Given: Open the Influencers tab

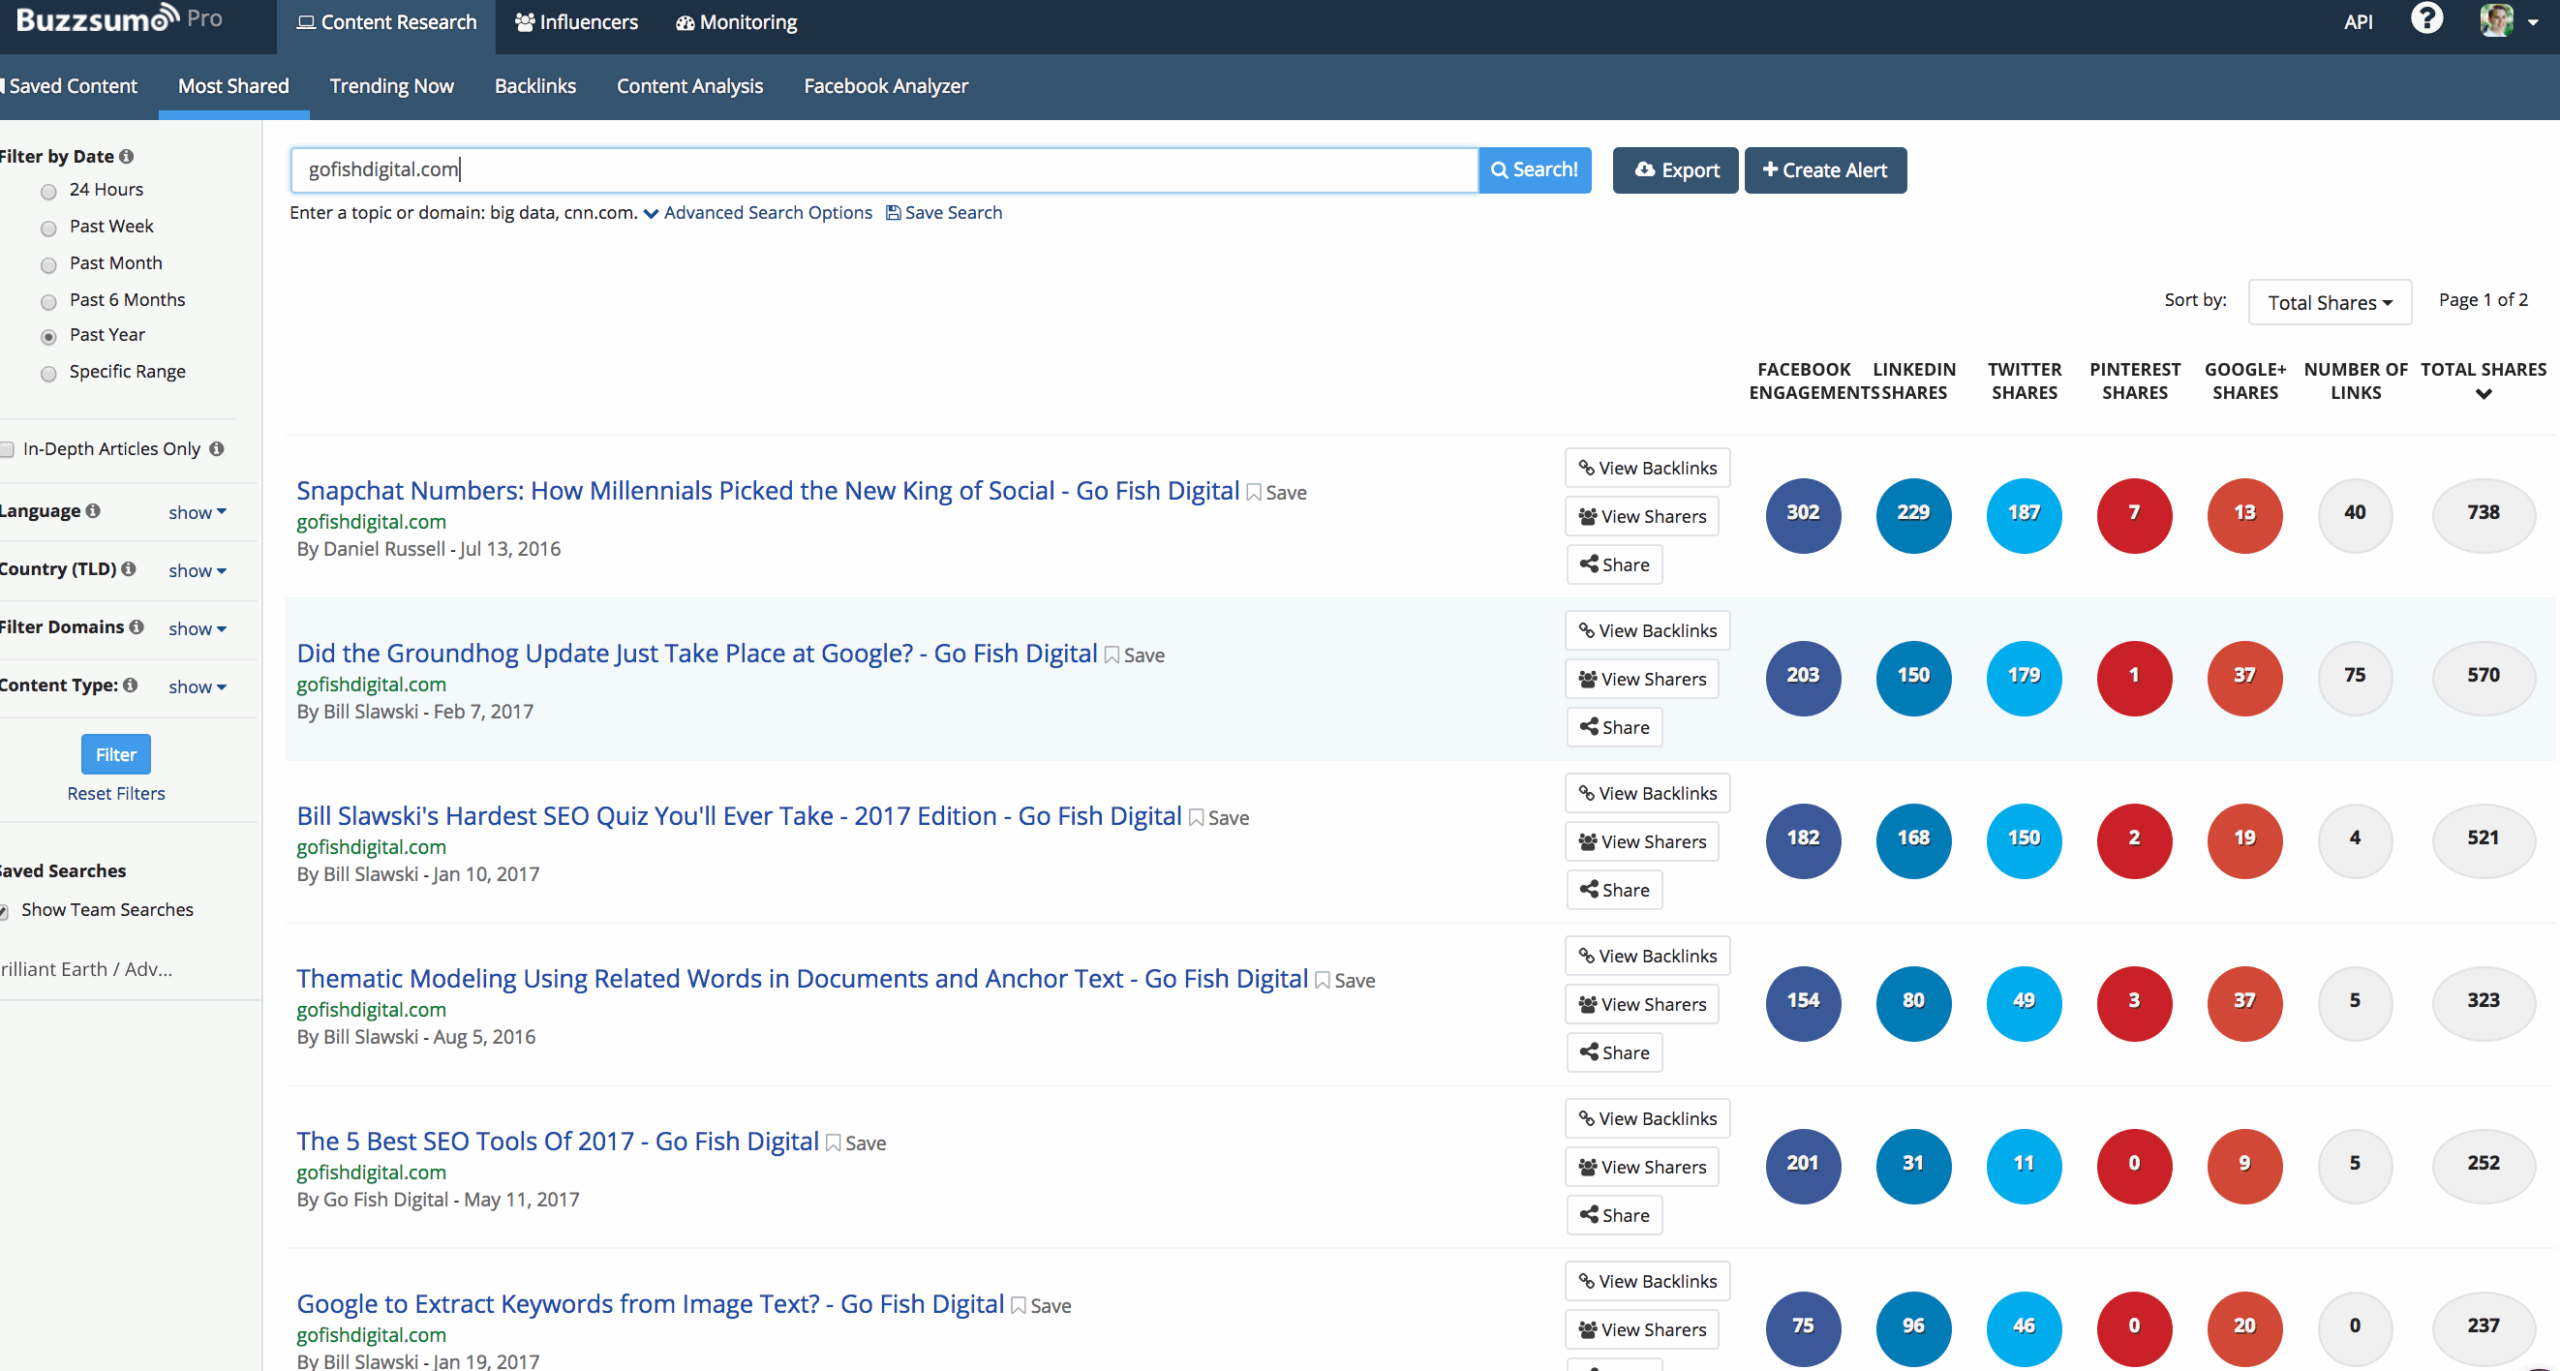Looking at the screenshot, I should pos(576,23).
